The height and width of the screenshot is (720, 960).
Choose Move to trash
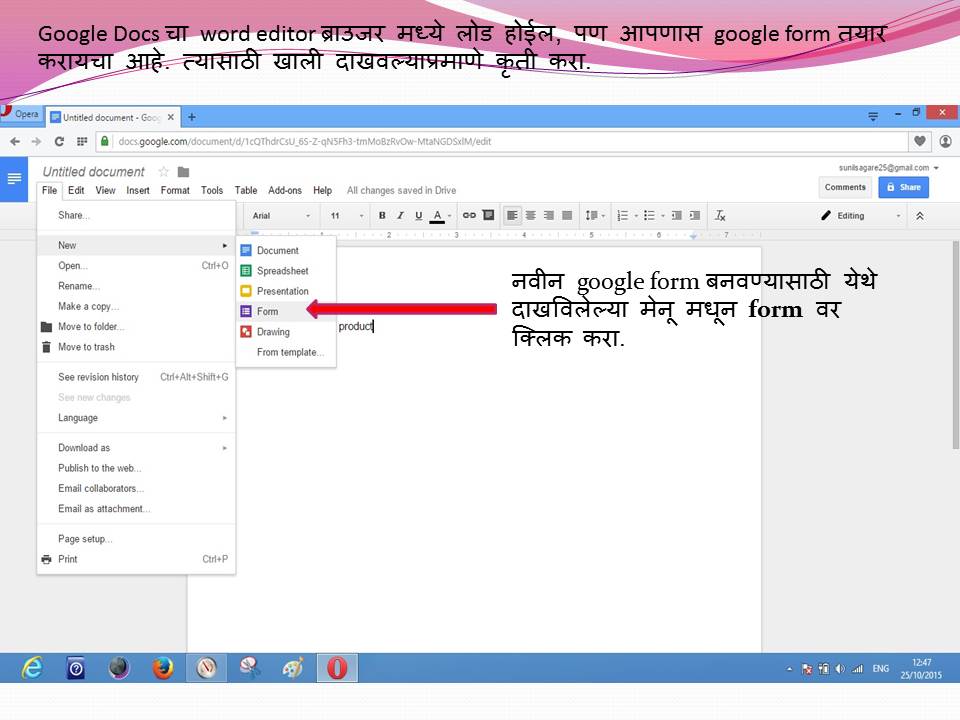(137, 347)
